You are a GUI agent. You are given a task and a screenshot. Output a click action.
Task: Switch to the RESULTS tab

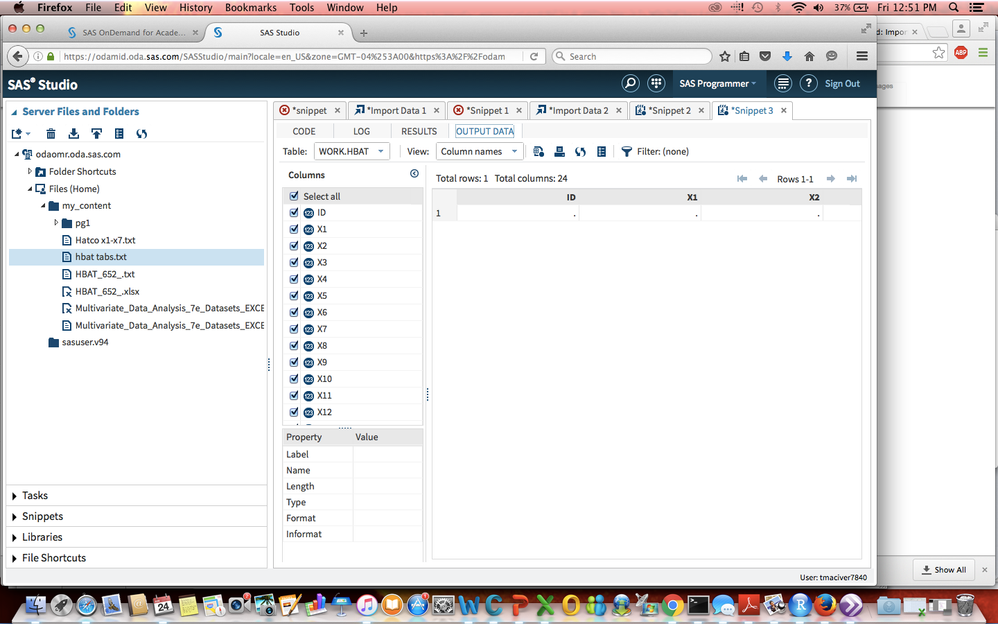coord(419,131)
